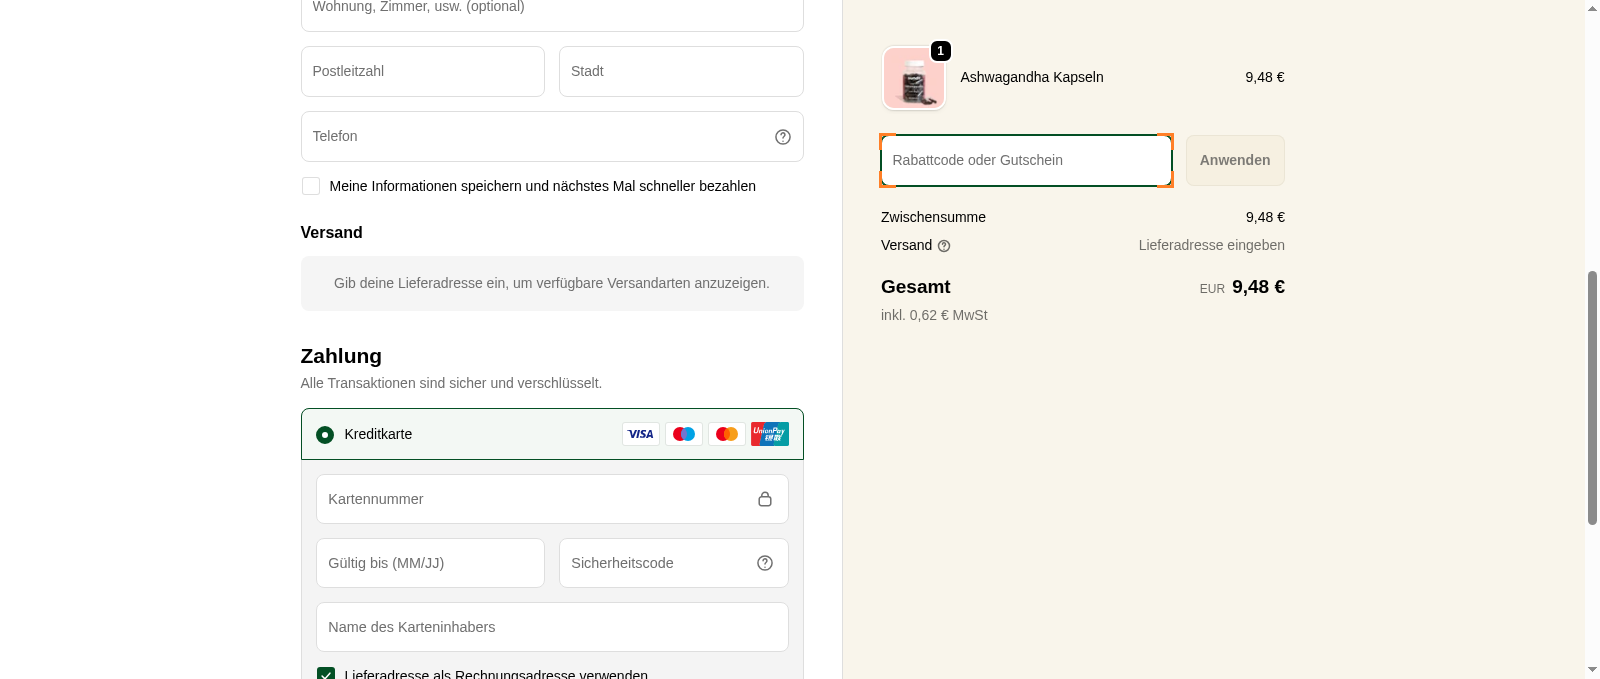
Task: Select the Maestro payment icon
Action: tap(684, 434)
